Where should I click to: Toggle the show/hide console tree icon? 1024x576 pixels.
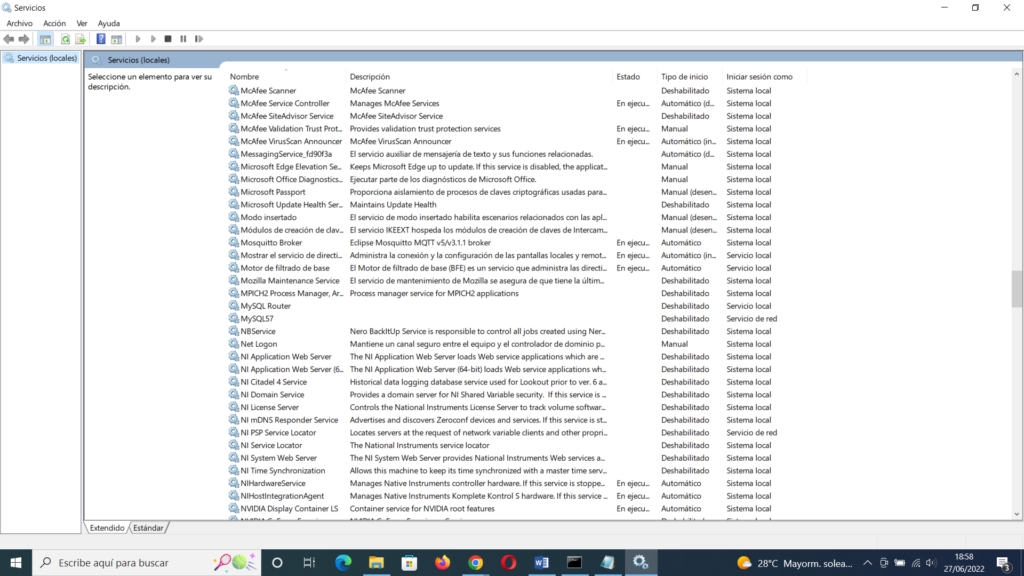[45, 39]
